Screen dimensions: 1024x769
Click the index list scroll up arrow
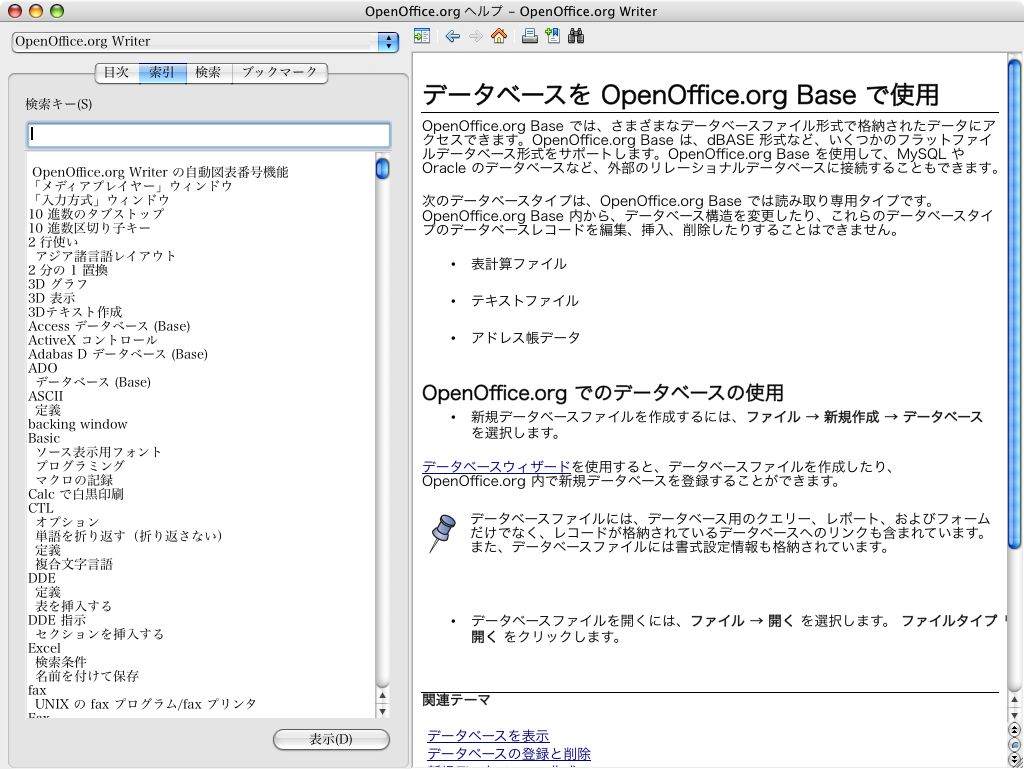(x=383, y=696)
